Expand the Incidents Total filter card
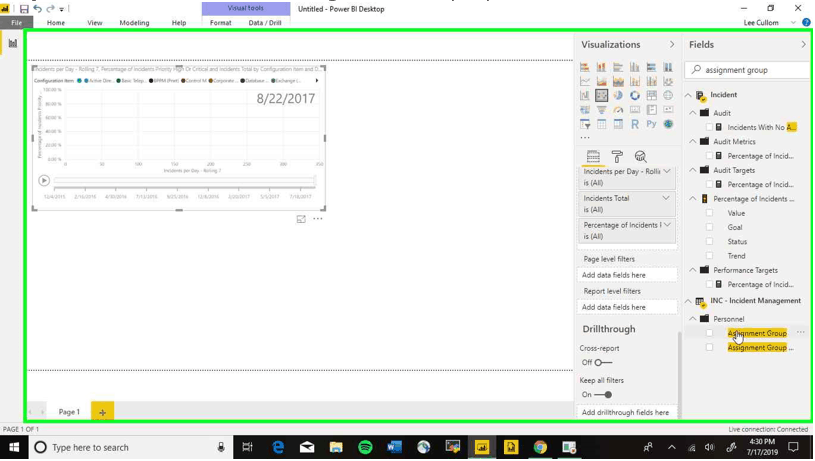This screenshot has width=815, height=461. point(666,198)
